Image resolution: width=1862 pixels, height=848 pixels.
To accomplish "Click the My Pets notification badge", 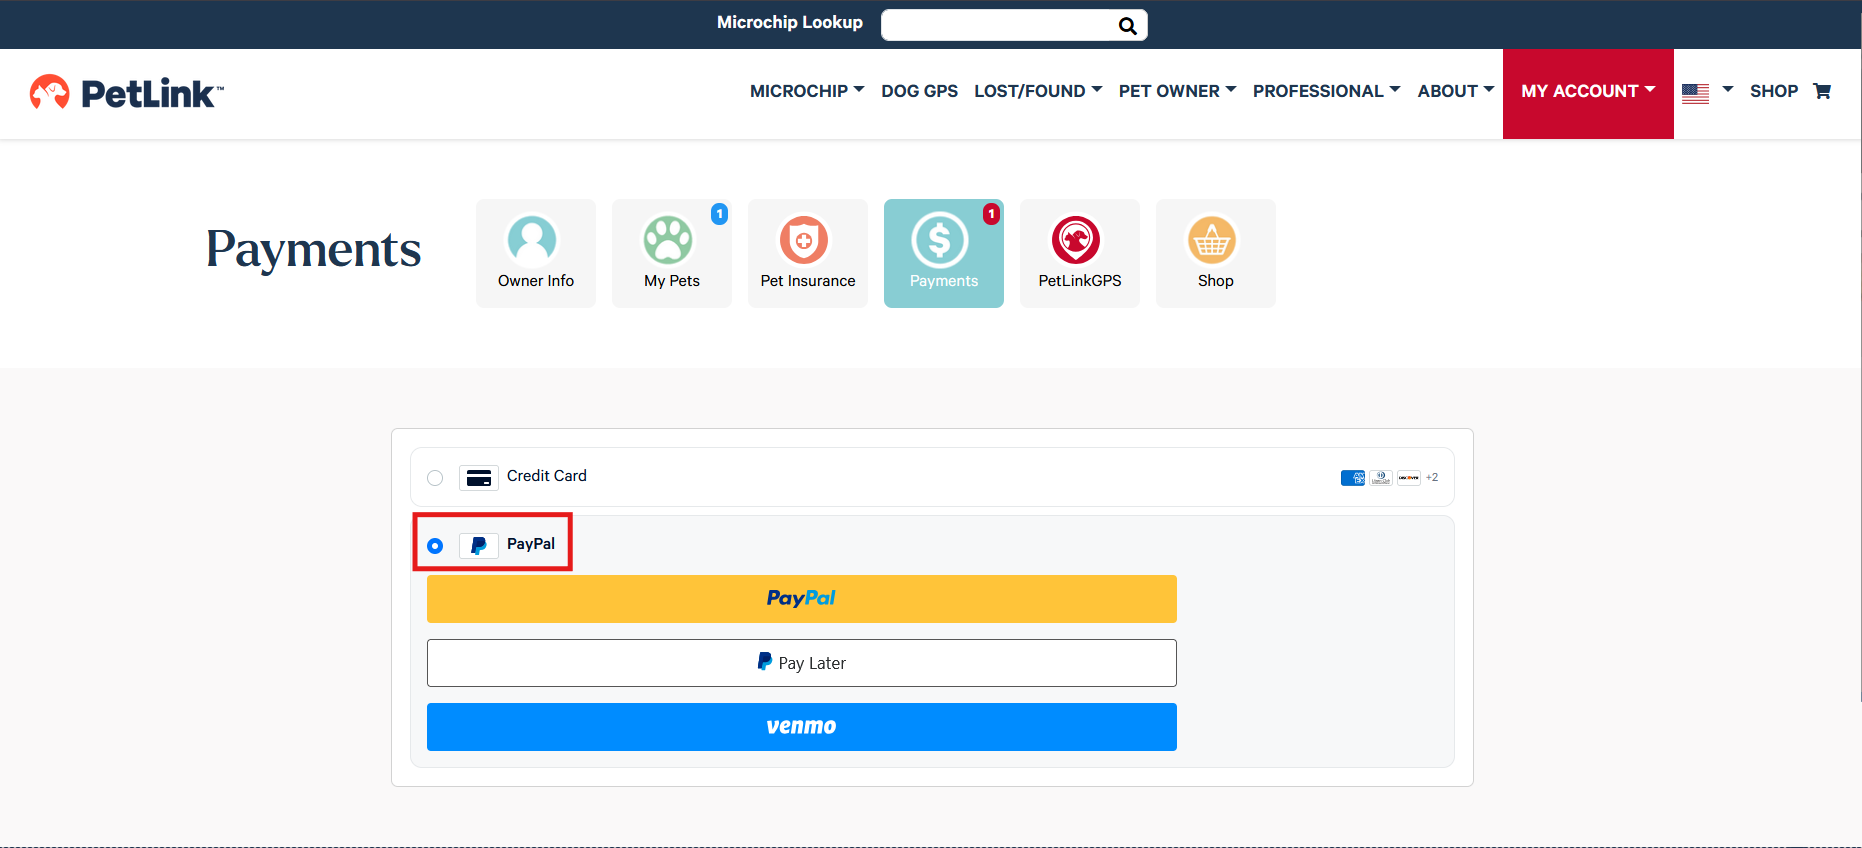I will point(719,214).
